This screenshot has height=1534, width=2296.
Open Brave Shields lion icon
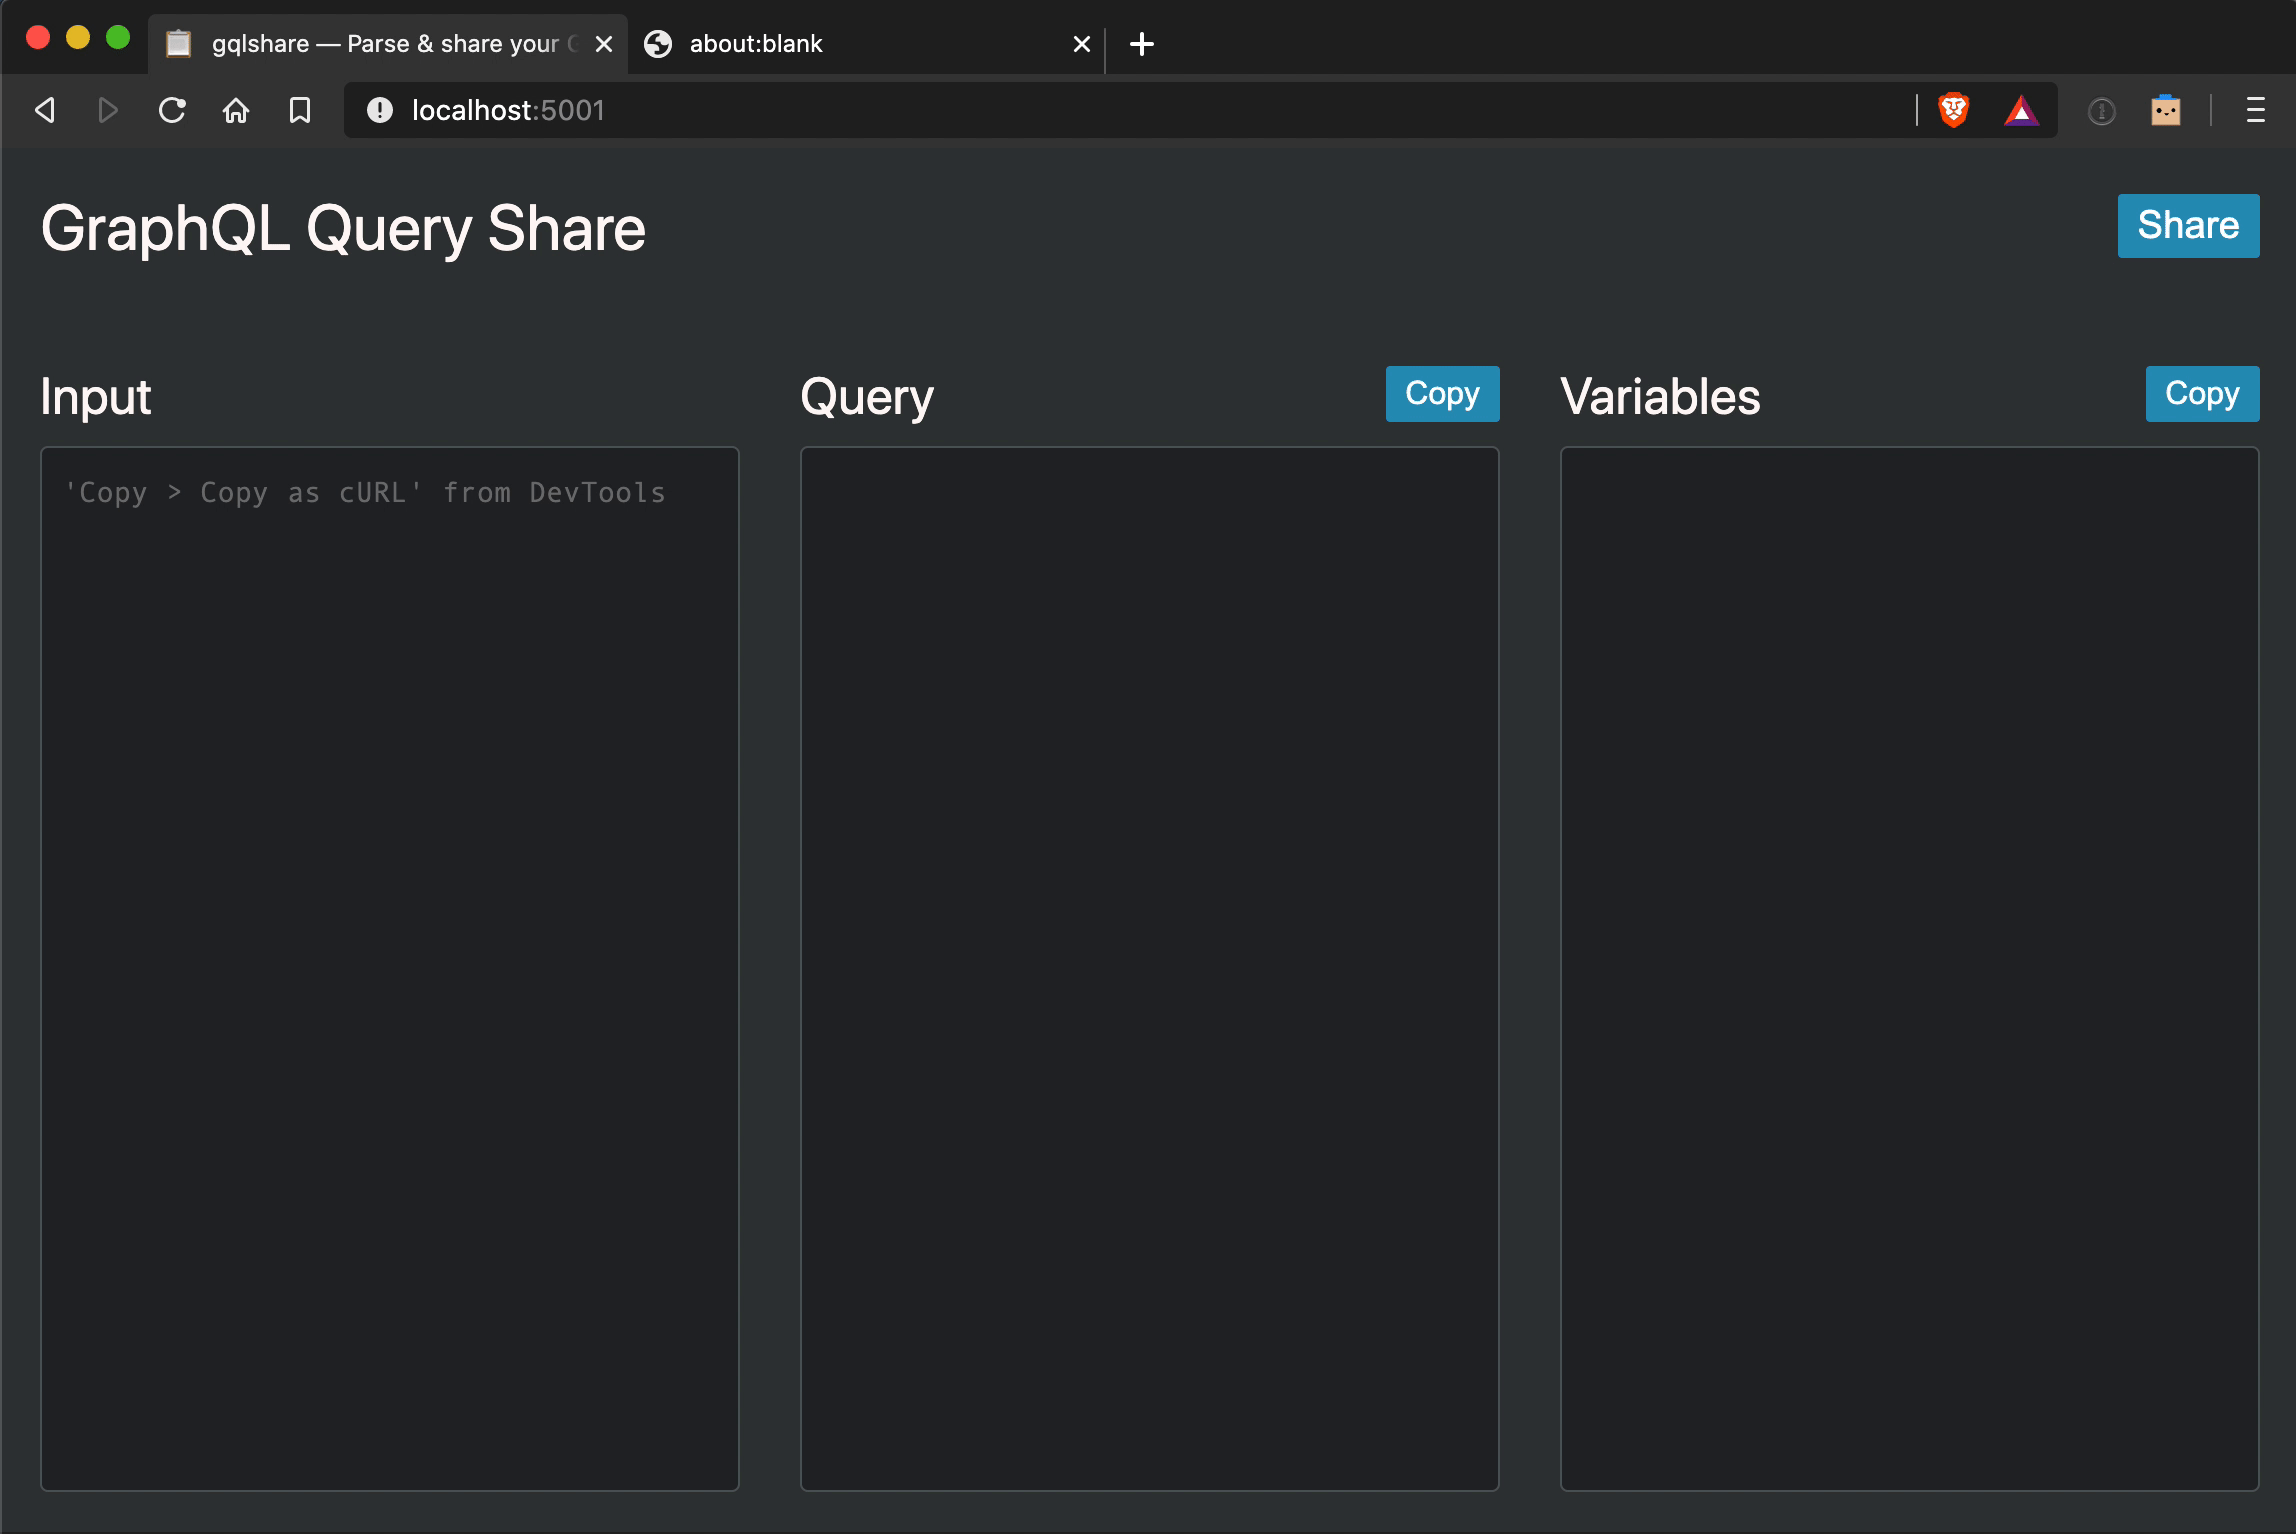[1953, 110]
